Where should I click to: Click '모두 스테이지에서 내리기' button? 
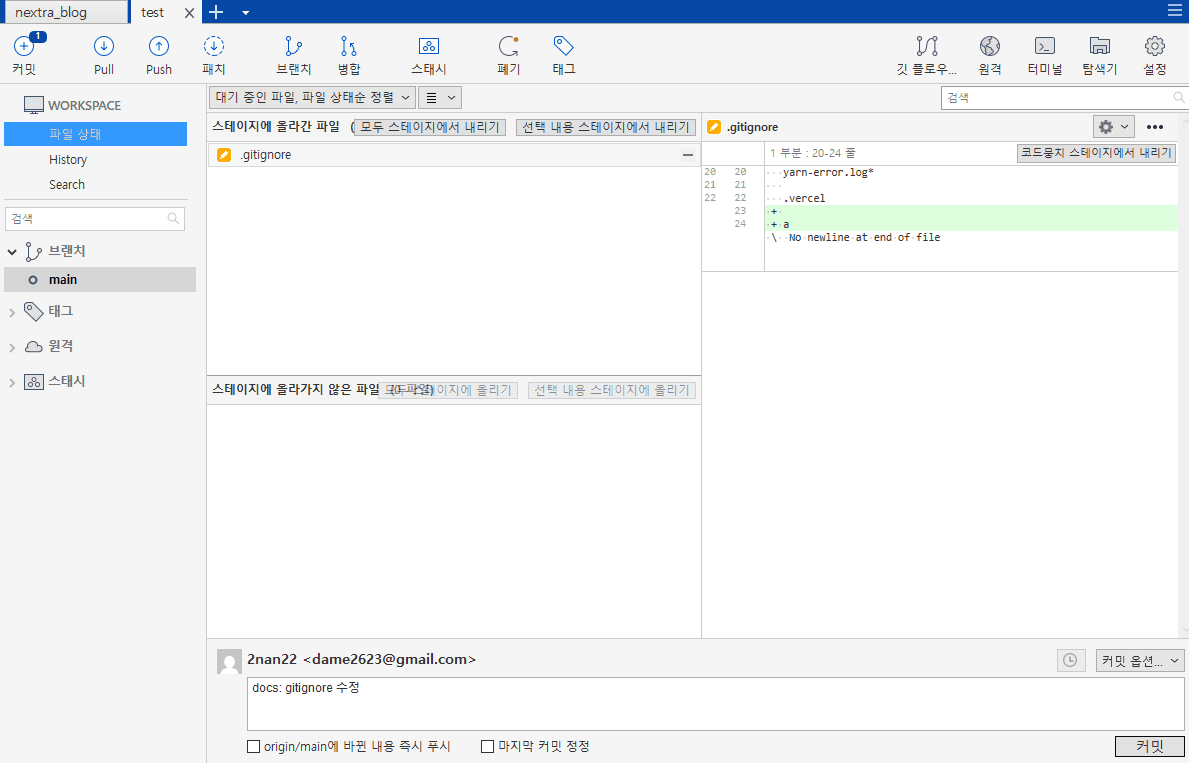tap(430, 127)
